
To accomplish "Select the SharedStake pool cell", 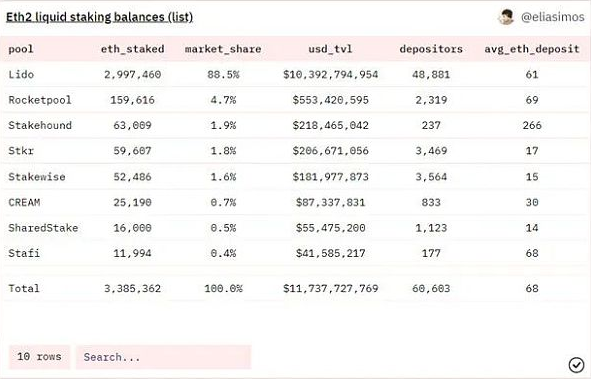I will pos(43,228).
